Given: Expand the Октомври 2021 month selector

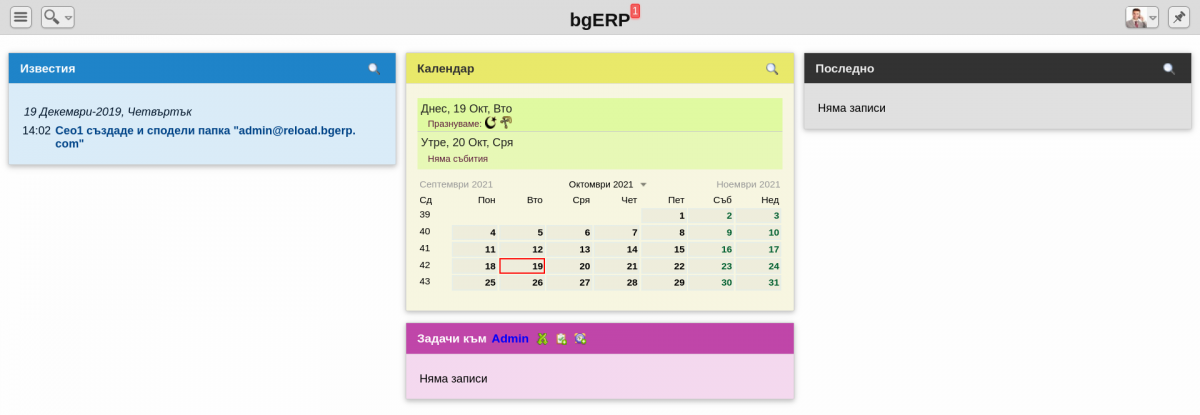Looking at the screenshot, I should (608, 185).
